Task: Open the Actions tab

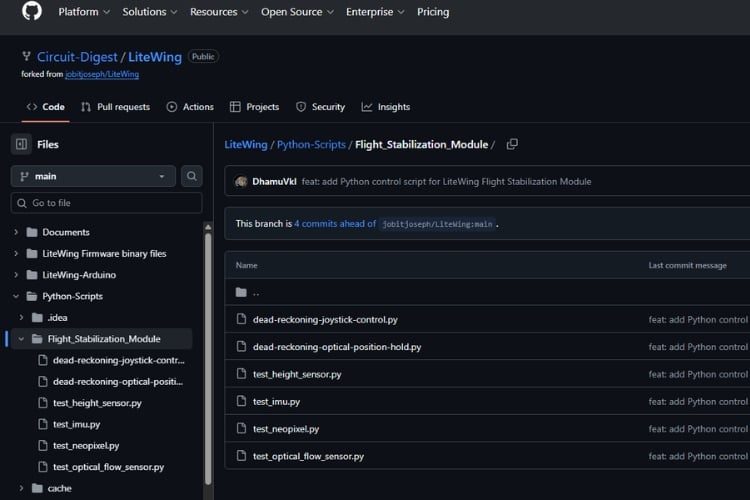Action: [190, 107]
